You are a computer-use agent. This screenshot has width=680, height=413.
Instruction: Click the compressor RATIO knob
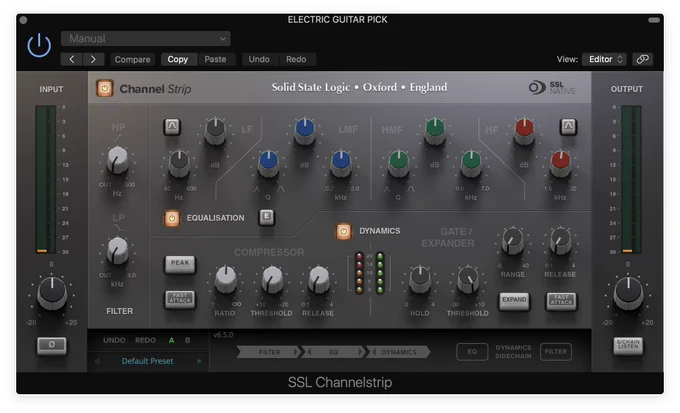pyautogui.click(x=226, y=280)
